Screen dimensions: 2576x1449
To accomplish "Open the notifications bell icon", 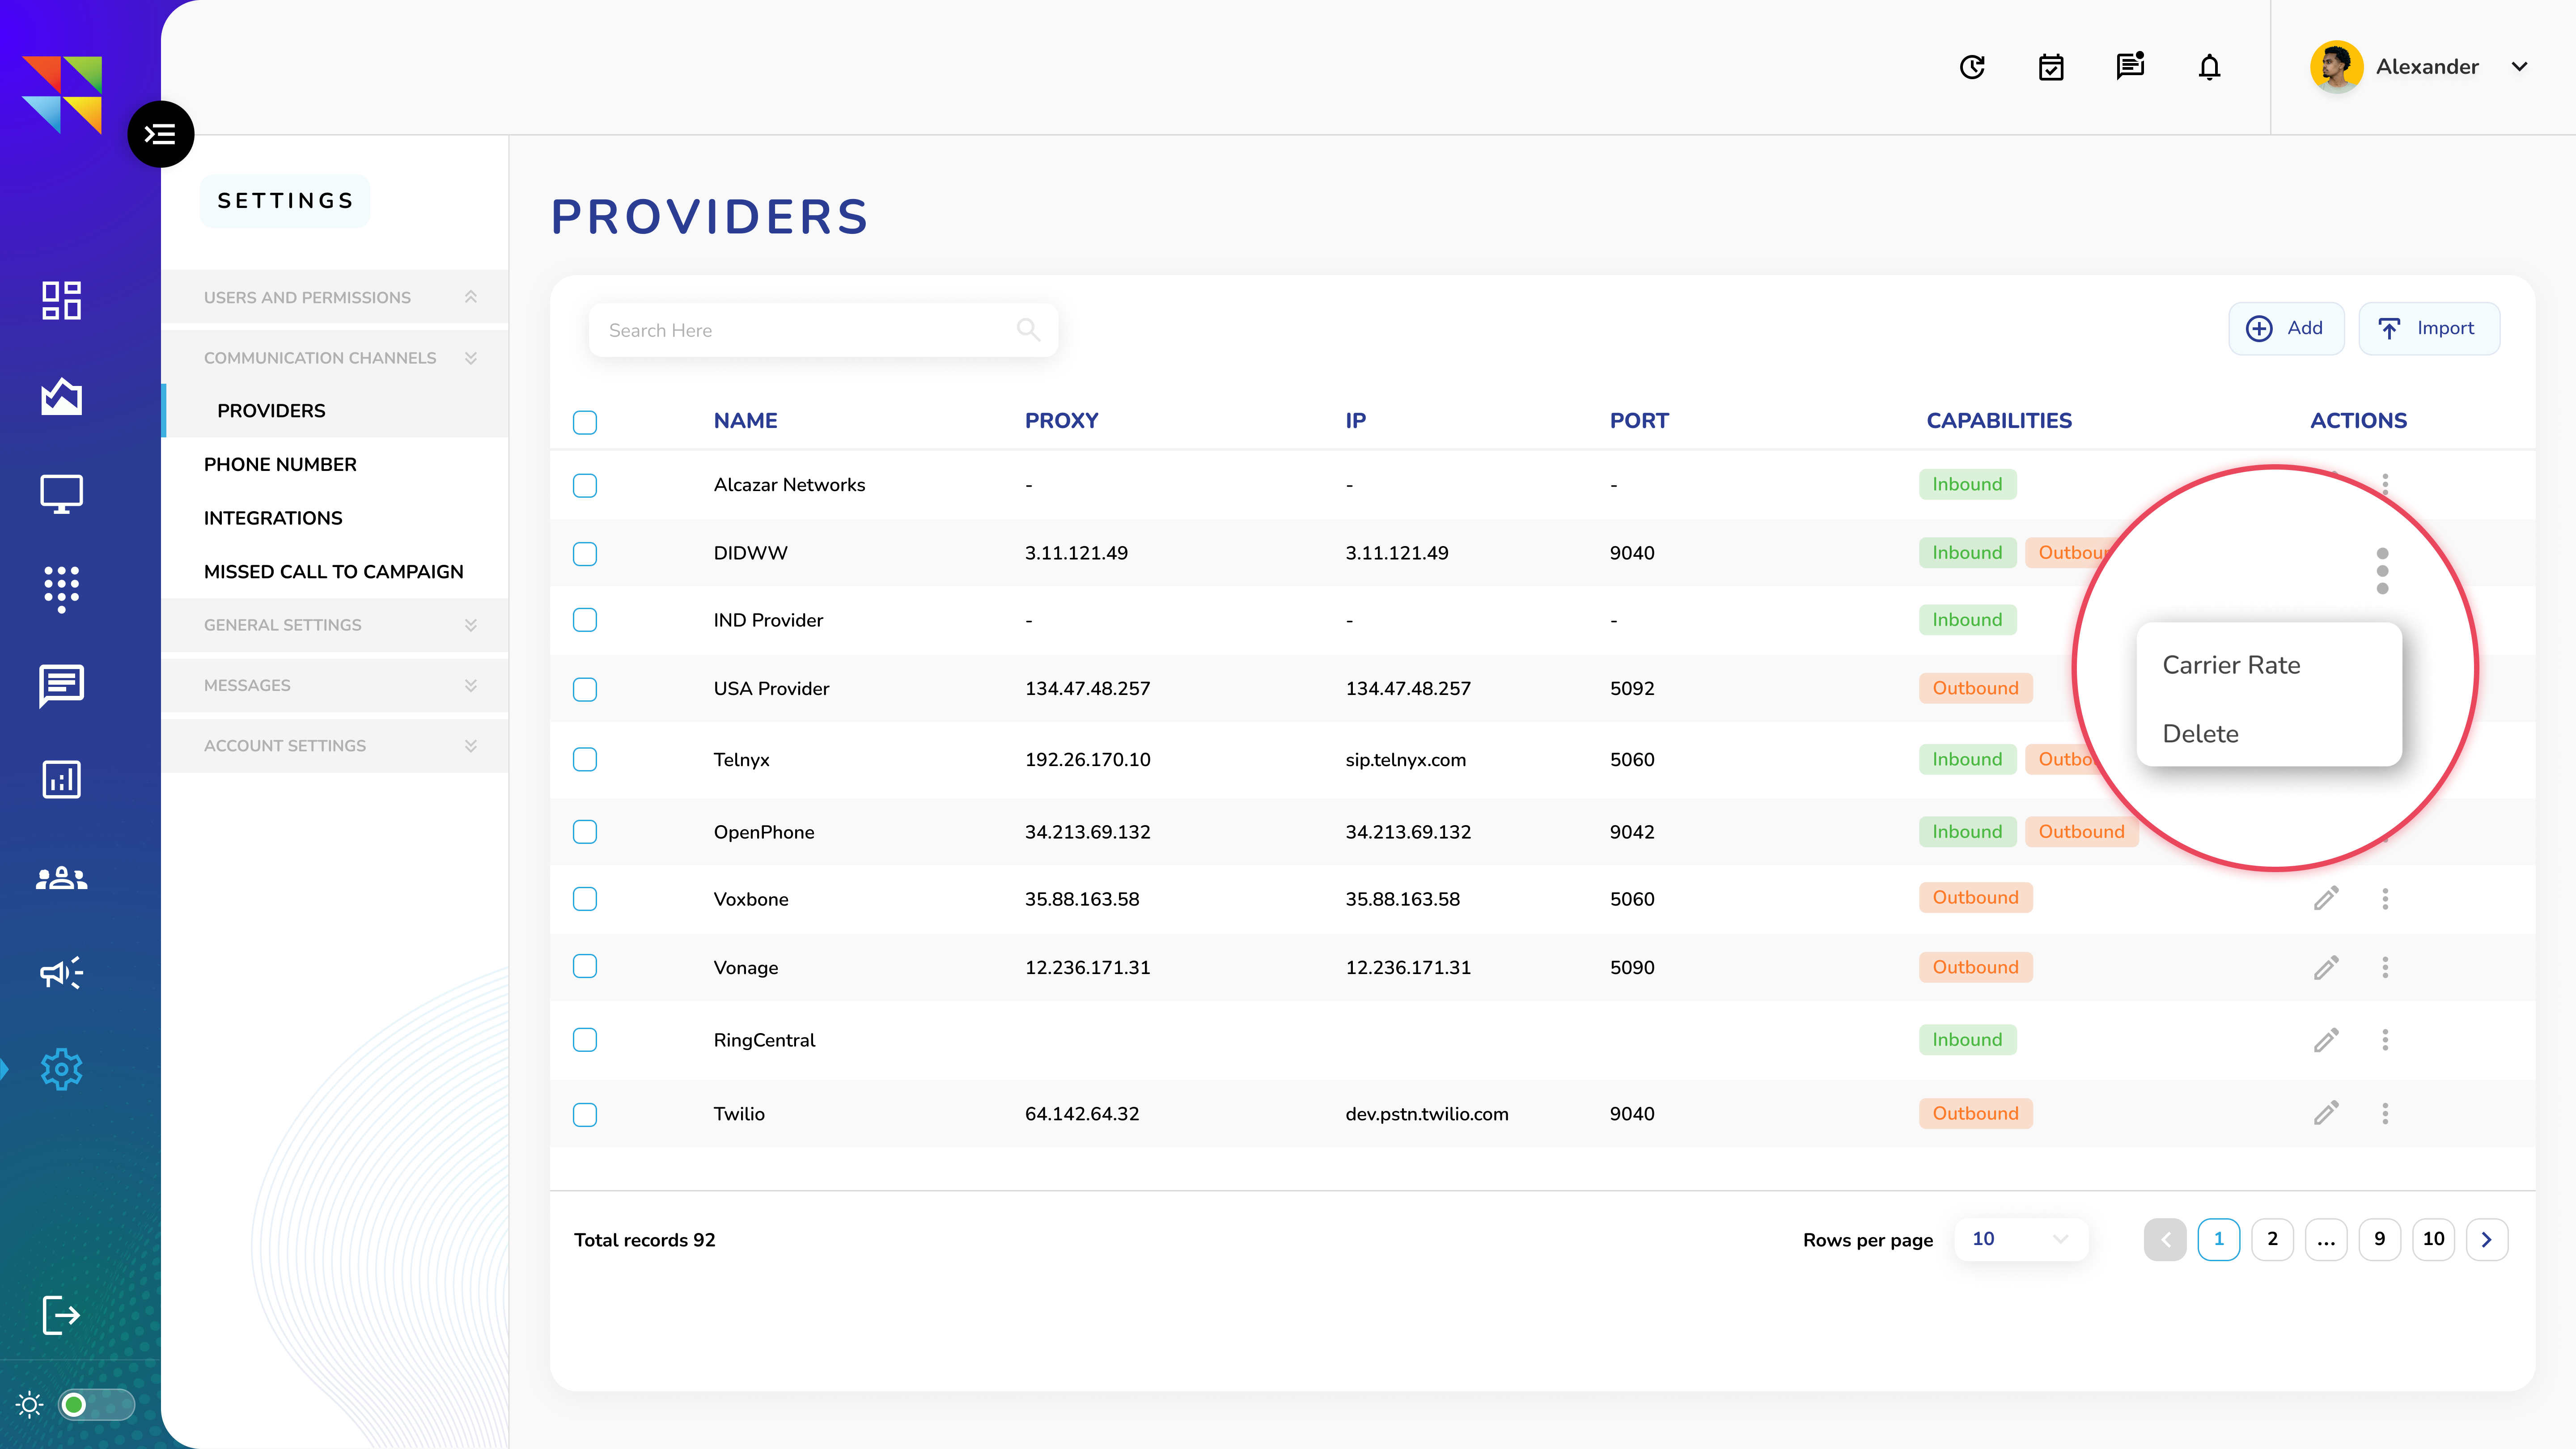I will click(x=2209, y=67).
